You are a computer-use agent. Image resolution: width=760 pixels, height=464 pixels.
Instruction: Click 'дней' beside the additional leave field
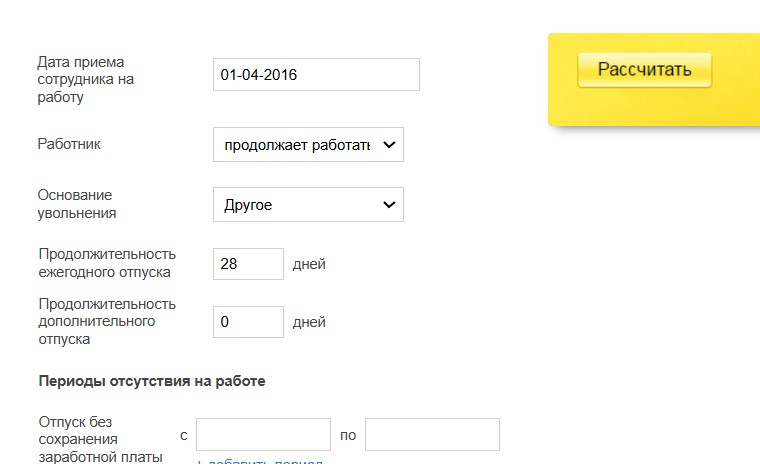309,323
